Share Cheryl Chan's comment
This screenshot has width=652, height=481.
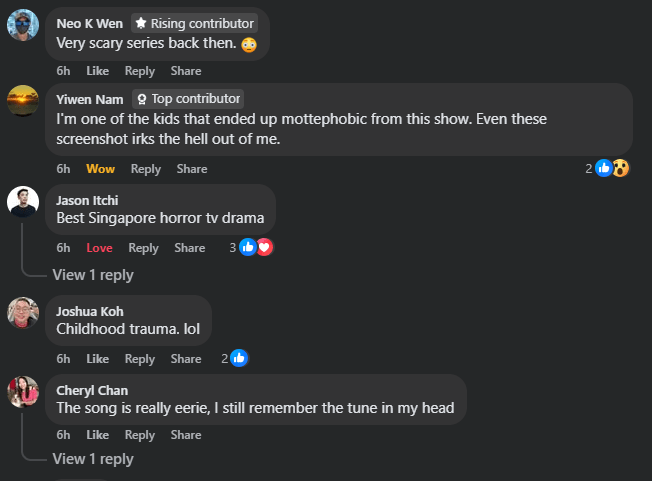coord(186,435)
